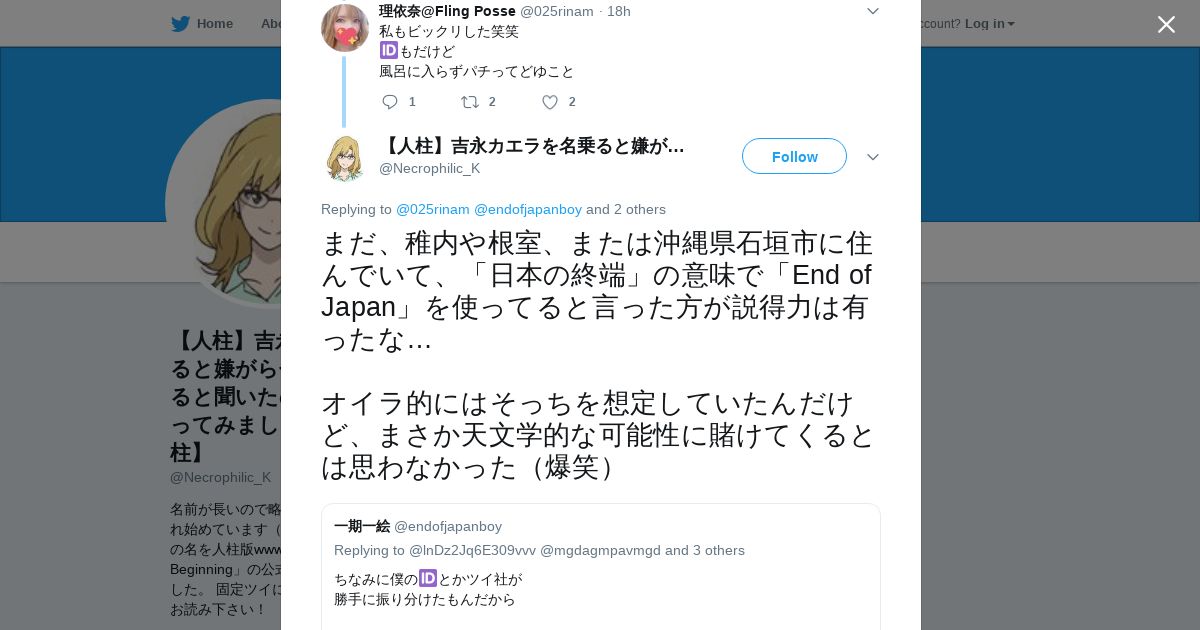Open the 18h timestamp link
Screen dimensions: 1200x630
tap(619, 11)
